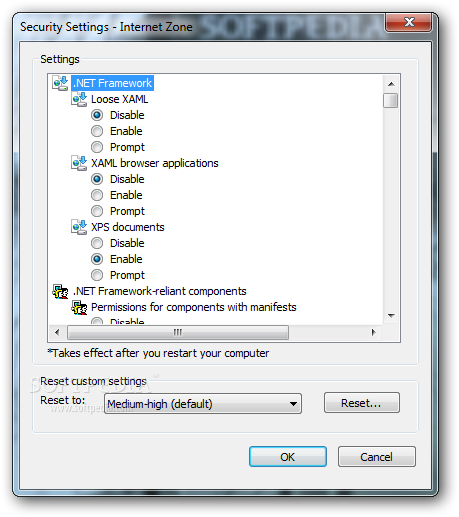
Task: Select Prompt under Loose XAML
Action: point(97,147)
